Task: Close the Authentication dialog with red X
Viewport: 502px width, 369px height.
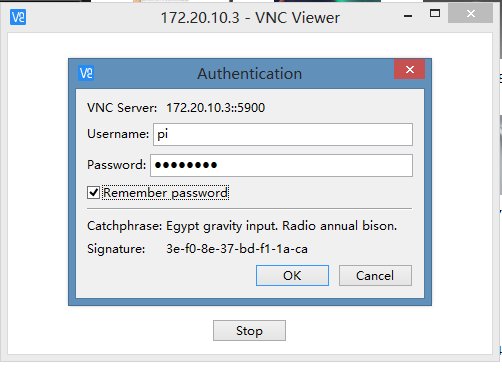Action: tap(409, 69)
